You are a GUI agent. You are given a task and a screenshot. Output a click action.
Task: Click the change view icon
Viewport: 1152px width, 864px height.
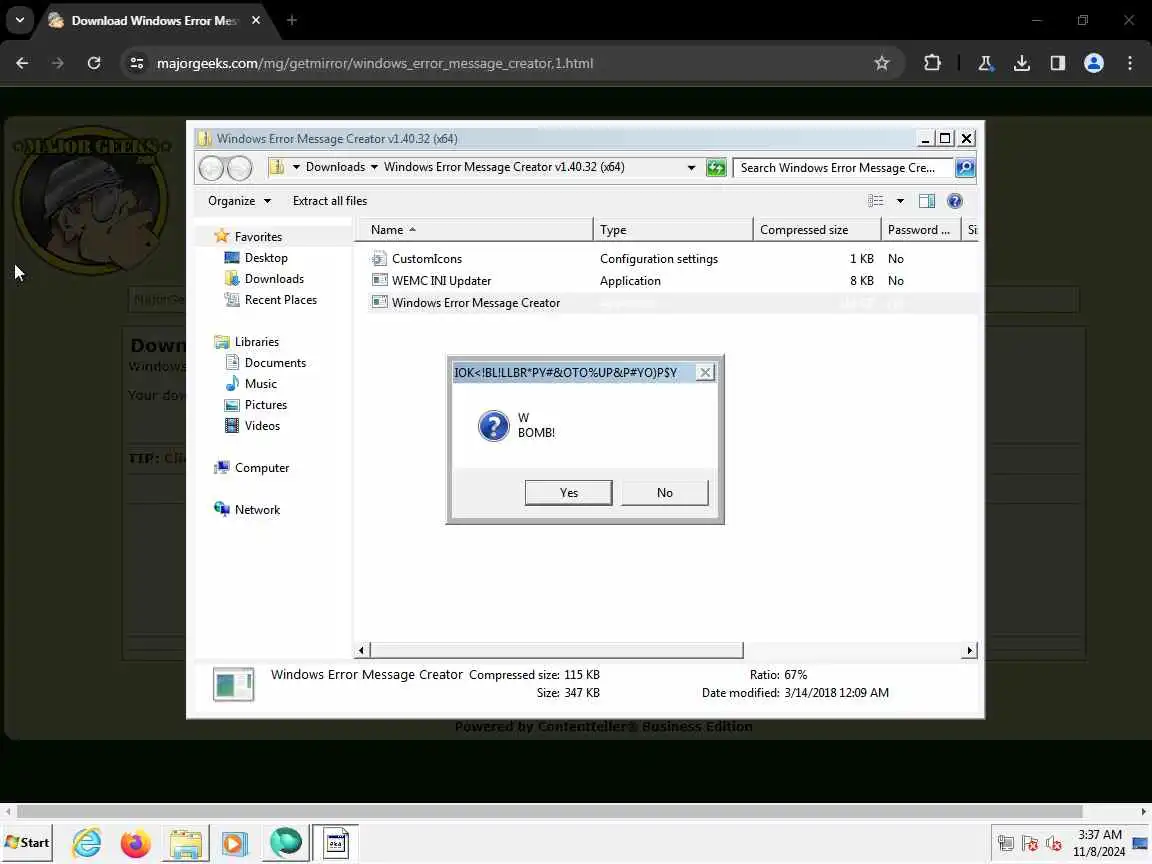point(876,201)
